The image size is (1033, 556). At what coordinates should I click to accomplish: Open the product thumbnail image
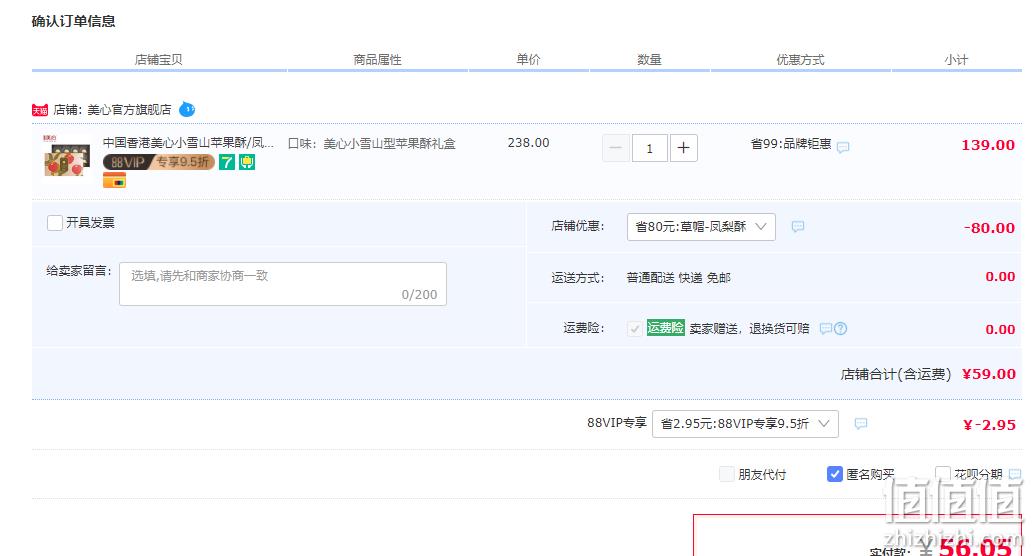point(67,156)
